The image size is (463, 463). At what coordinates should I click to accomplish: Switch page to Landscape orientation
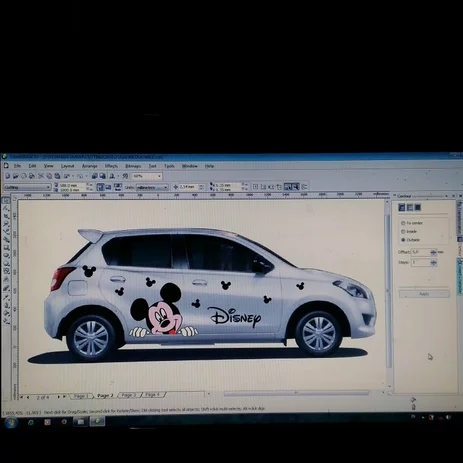(108, 187)
